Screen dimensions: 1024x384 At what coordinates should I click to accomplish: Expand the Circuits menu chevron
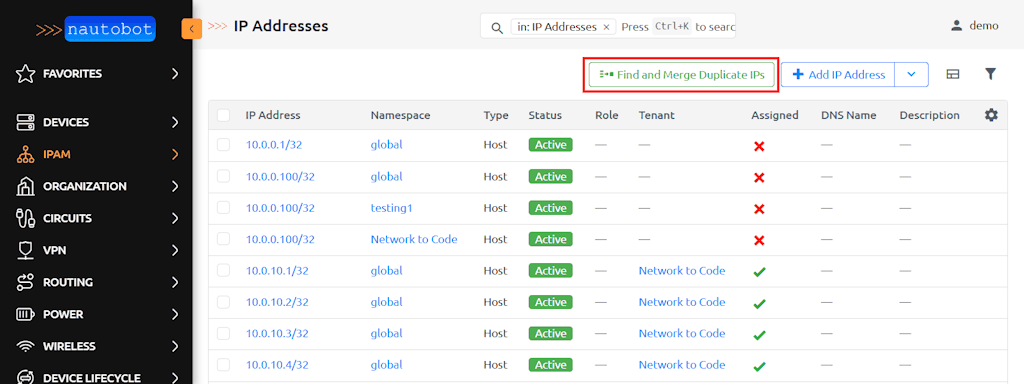[x=174, y=218]
